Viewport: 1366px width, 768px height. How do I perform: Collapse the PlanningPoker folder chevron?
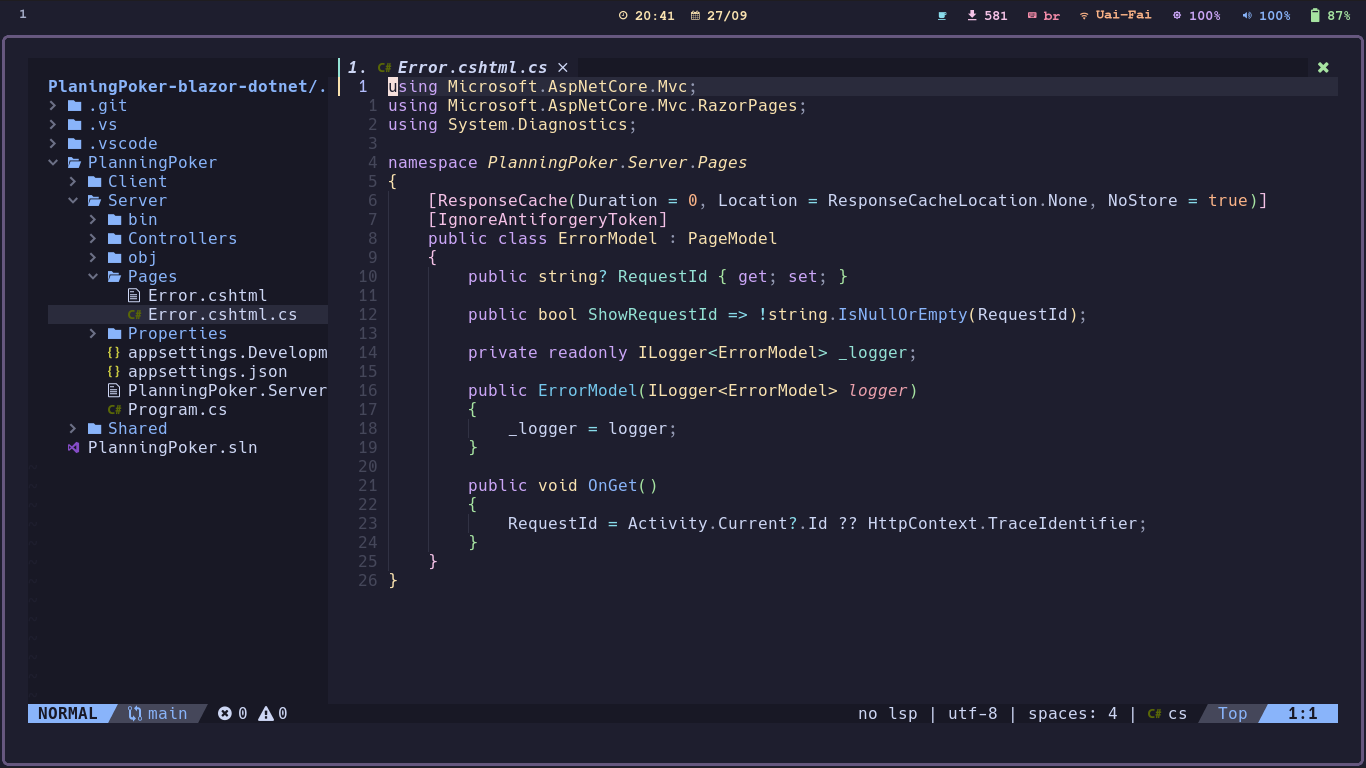point(53,163)
